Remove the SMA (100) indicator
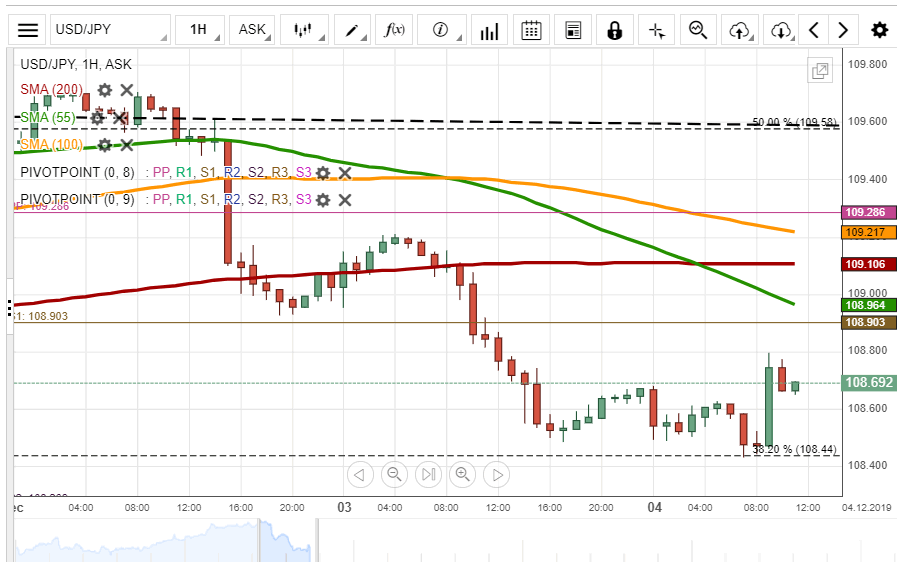This screenshot has height=569, width=906. 127,145
